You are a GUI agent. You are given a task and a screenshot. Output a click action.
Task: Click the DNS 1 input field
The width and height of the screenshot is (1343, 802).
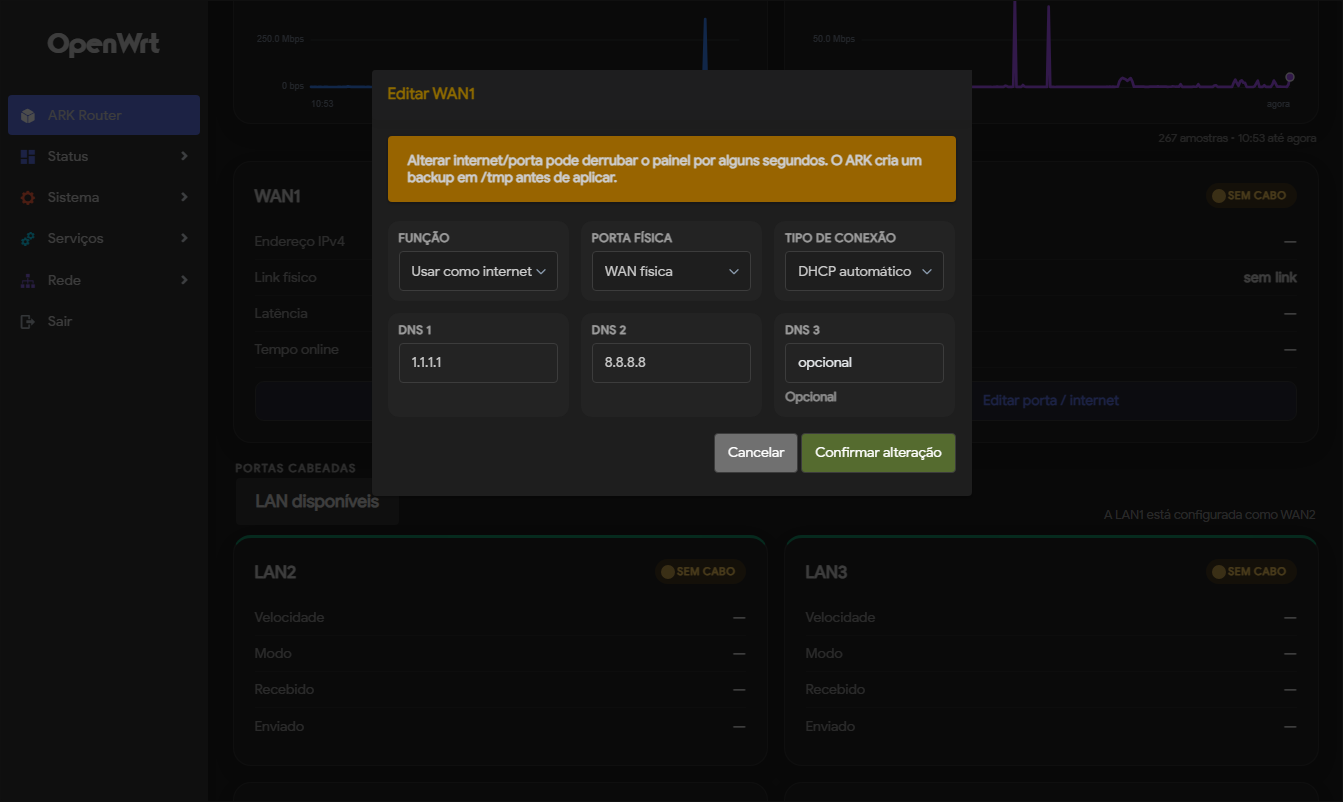tap(478, 363)
